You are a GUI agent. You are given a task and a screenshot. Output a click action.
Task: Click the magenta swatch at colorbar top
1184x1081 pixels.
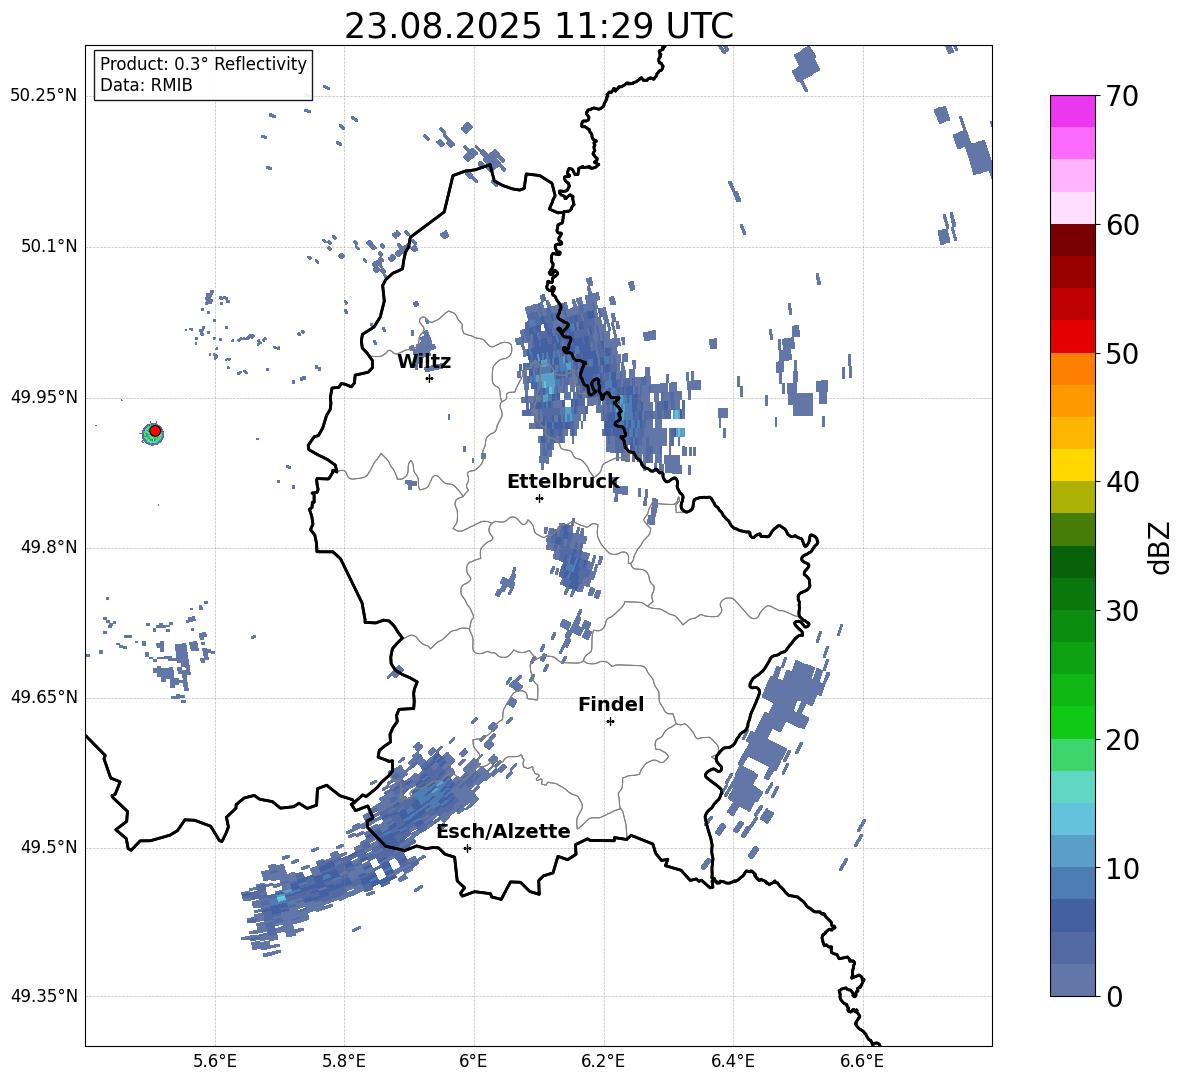click(1072, 111)
